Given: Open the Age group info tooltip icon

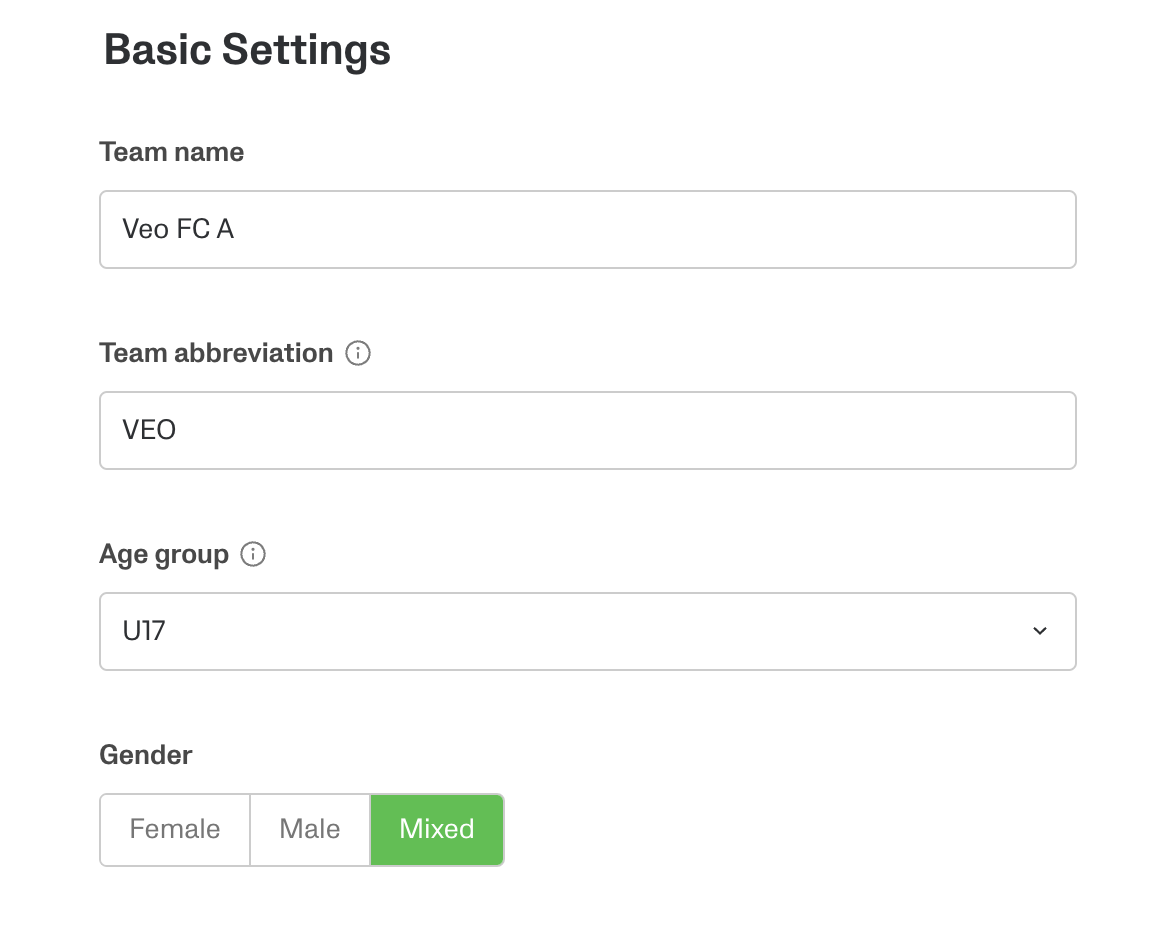Looking at the screenshot, I should pos(253,554).
